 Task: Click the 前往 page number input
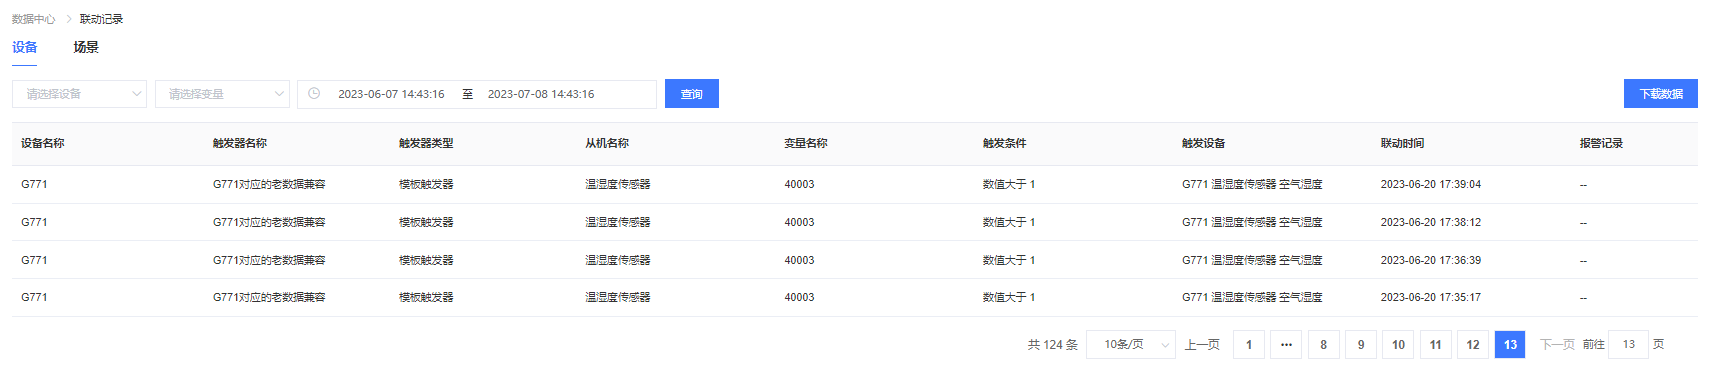(x=1628, y=344)
